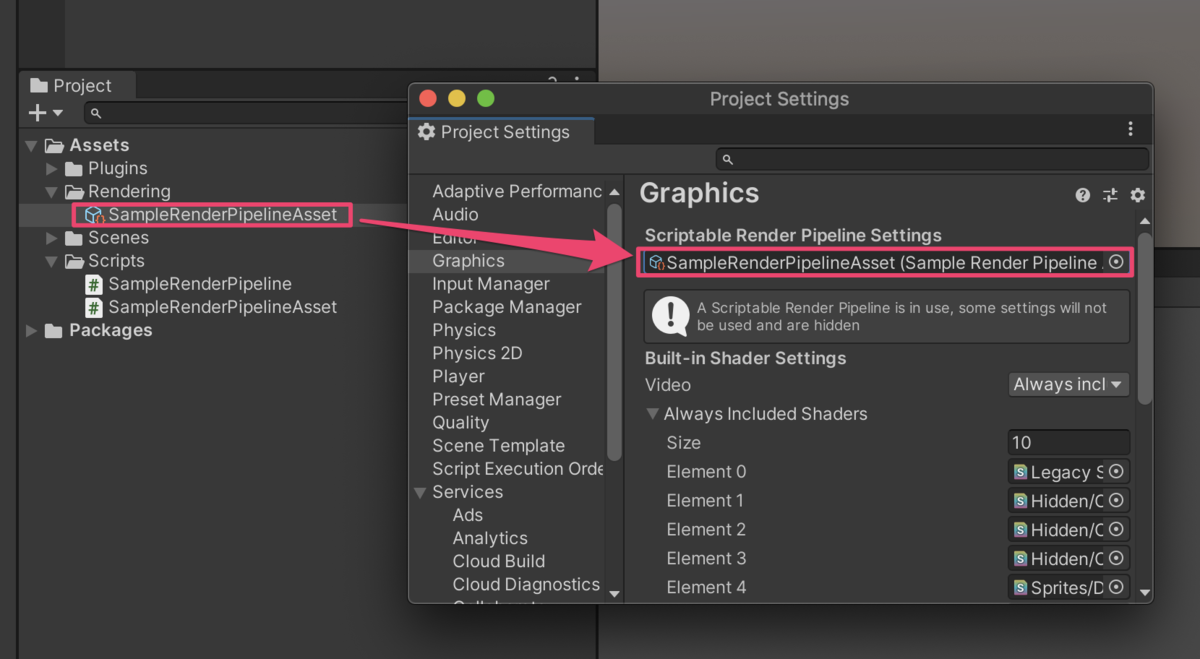1200x659 pixels.
Task: Open the Graphics help icon
Action: tap(1083, 195)
